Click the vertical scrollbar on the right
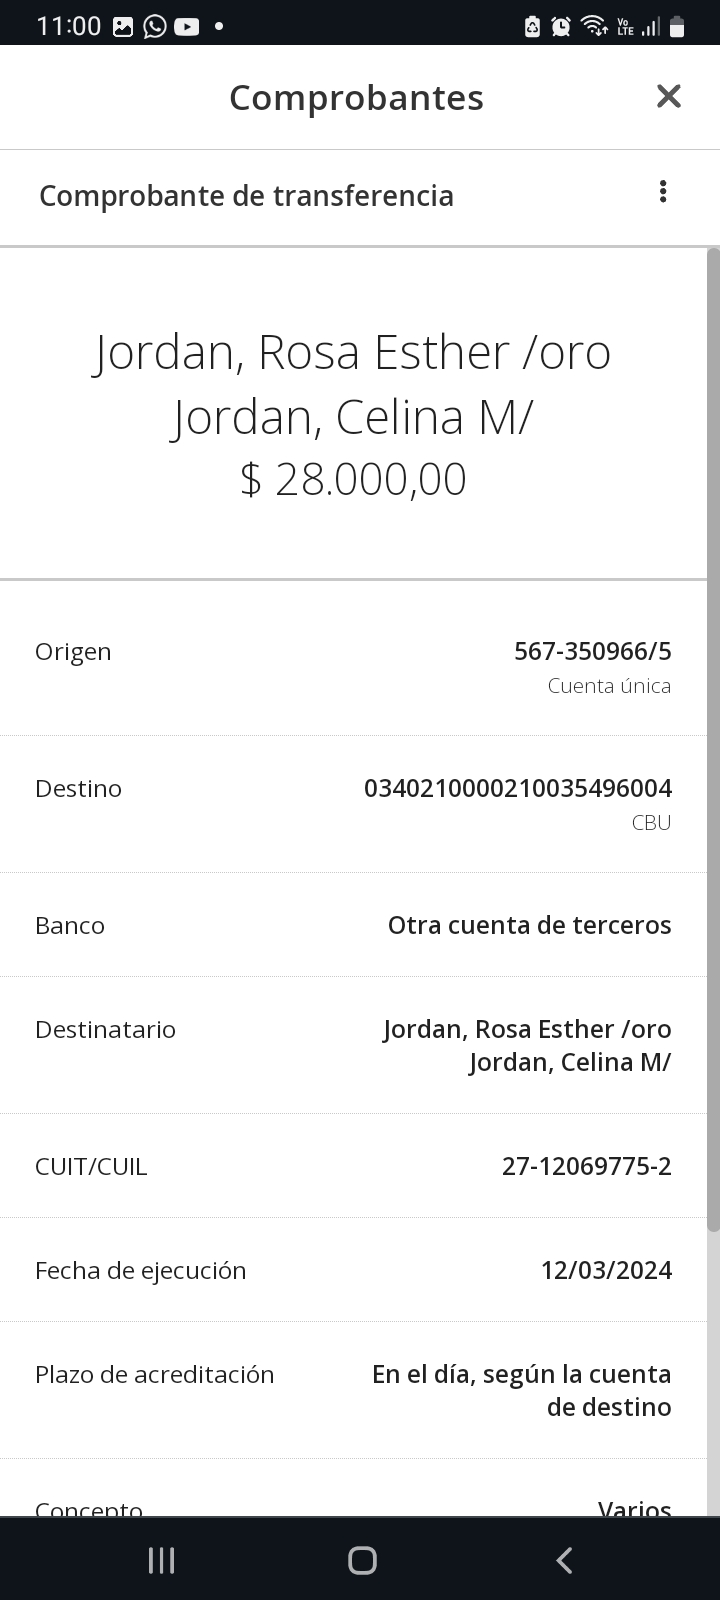 click(x=713, y=740)
